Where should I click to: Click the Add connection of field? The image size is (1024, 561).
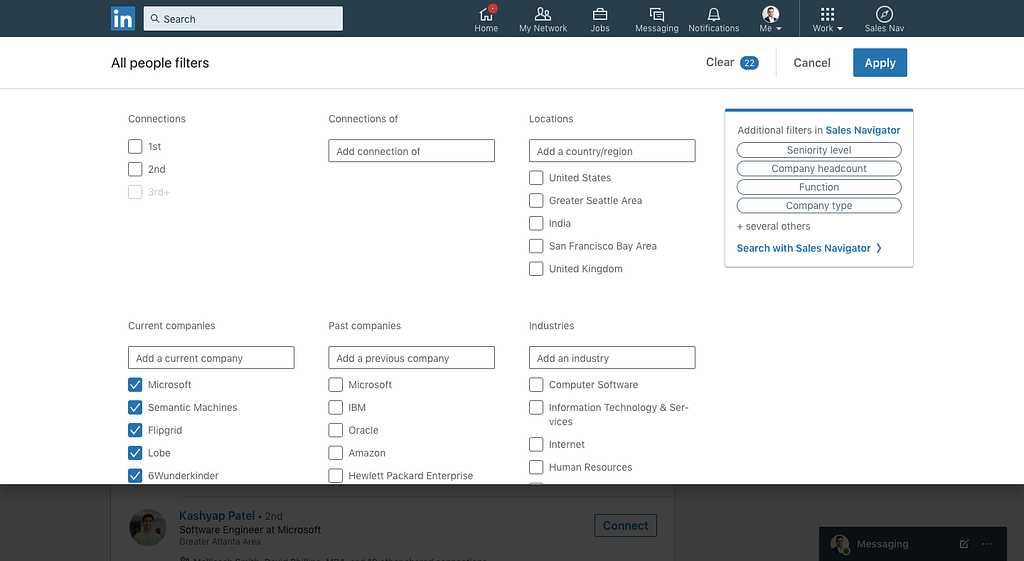(x=411, y=151)
